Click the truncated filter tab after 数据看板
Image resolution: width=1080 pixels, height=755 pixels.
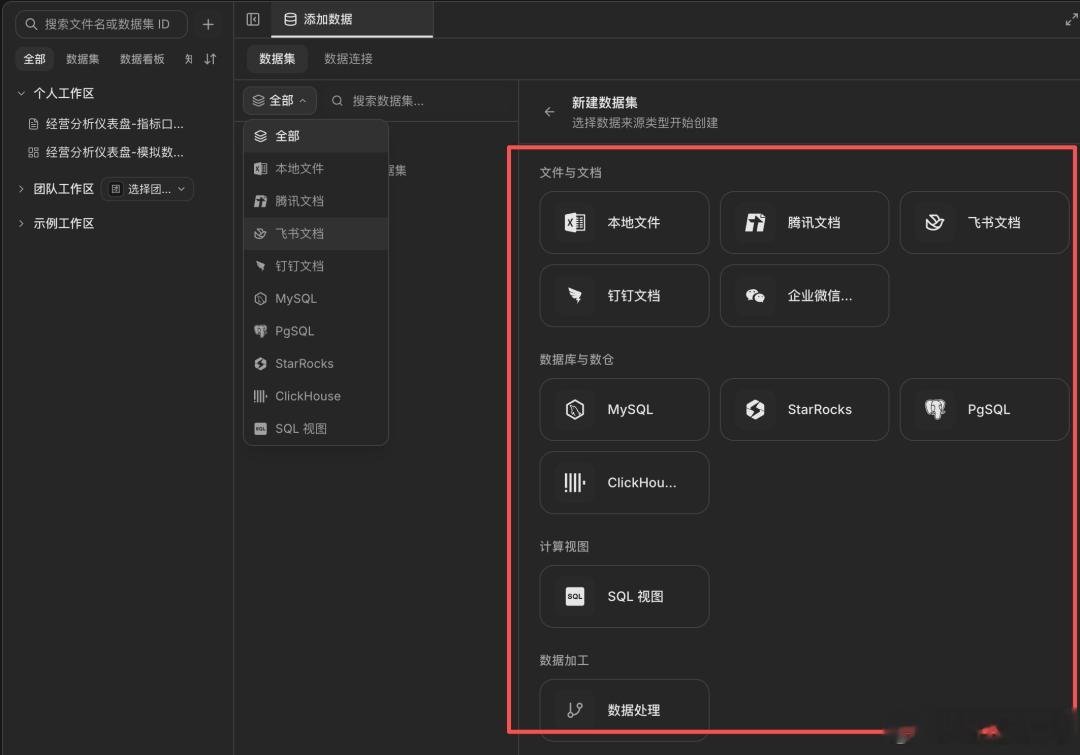189,59
